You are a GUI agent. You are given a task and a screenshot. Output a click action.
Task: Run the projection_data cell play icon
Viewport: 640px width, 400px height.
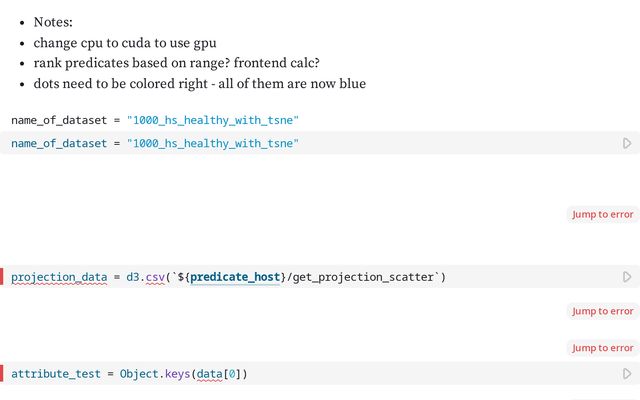click(x=627, y=277)
